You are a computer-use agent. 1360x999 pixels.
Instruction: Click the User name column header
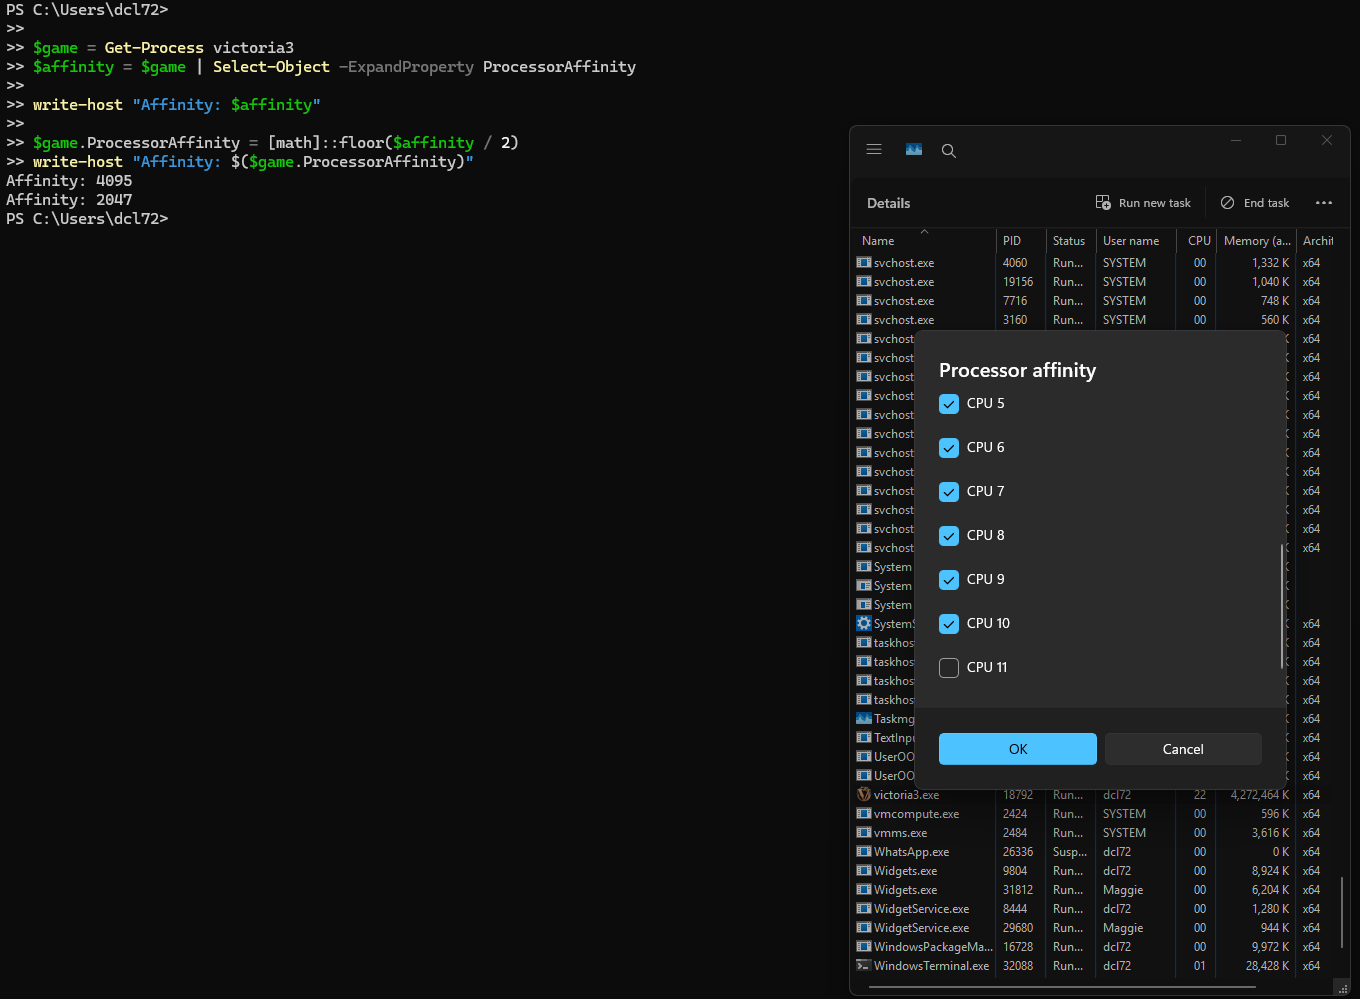click(x=1131, y=241)
